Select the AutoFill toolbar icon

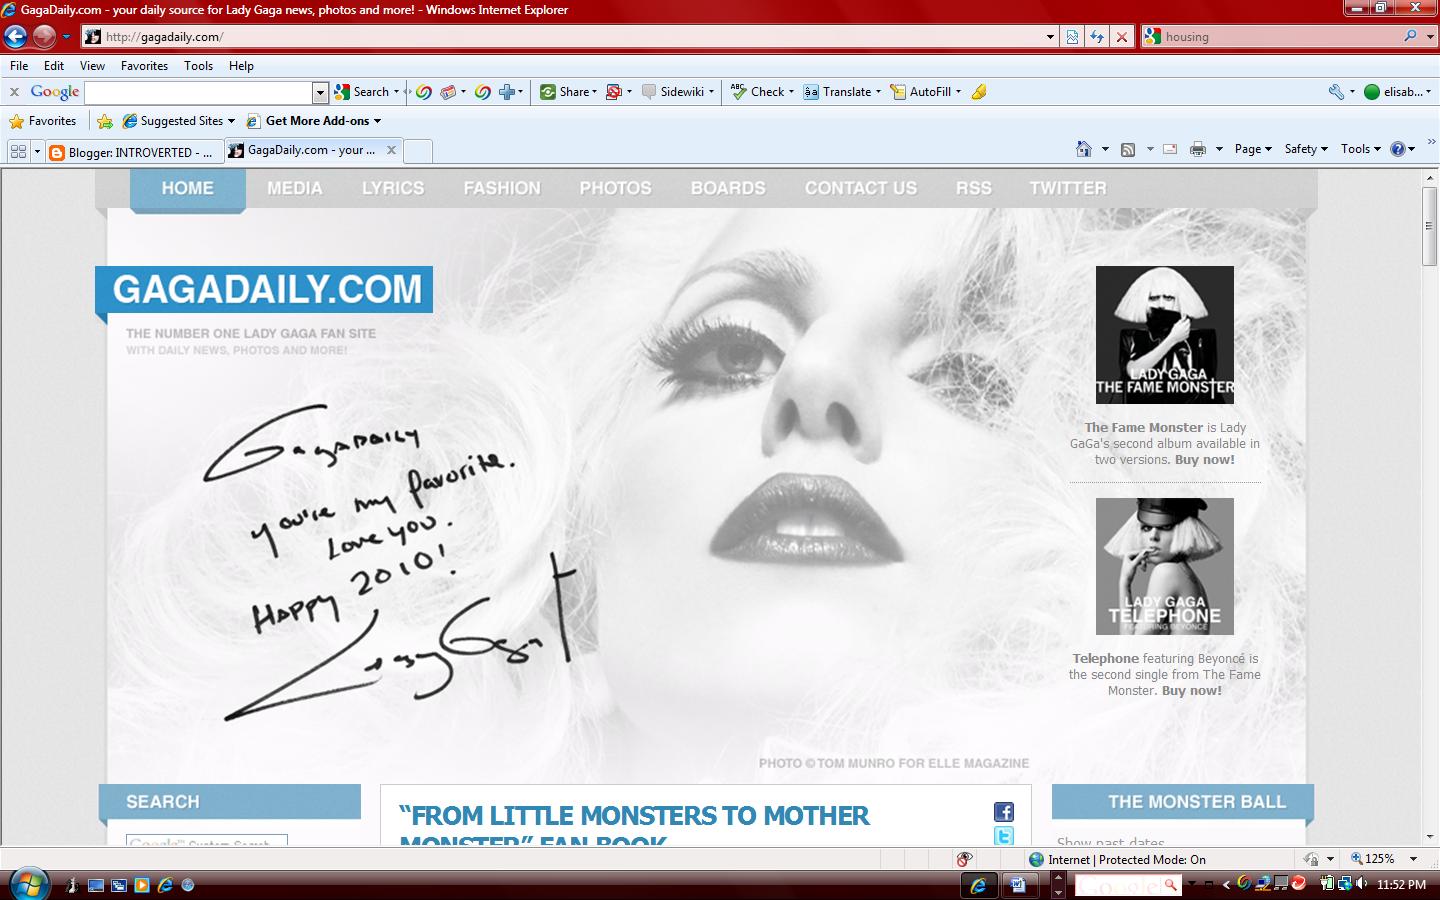pyautogui.click(x=927, y=91)
